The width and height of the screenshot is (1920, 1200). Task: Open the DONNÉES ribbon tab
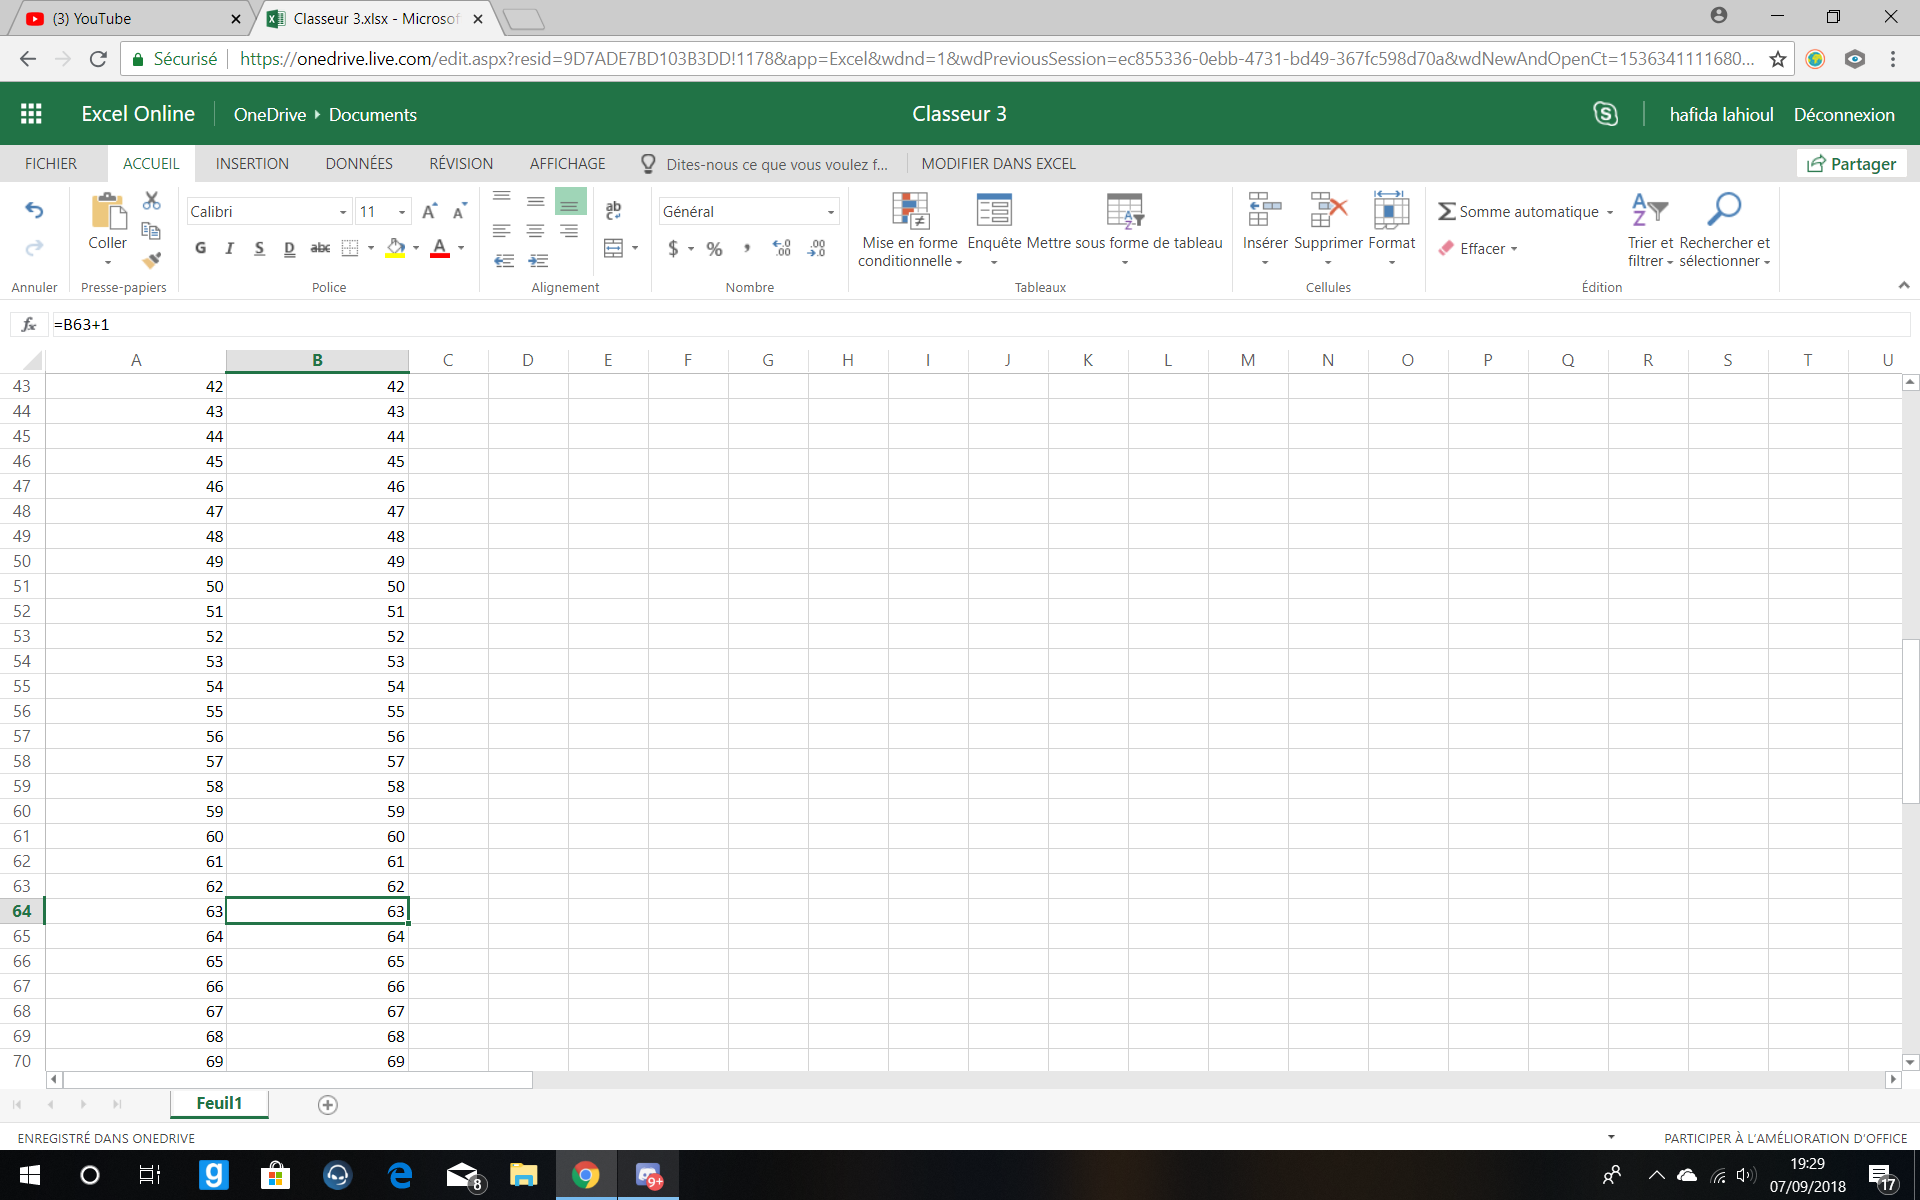359,164
